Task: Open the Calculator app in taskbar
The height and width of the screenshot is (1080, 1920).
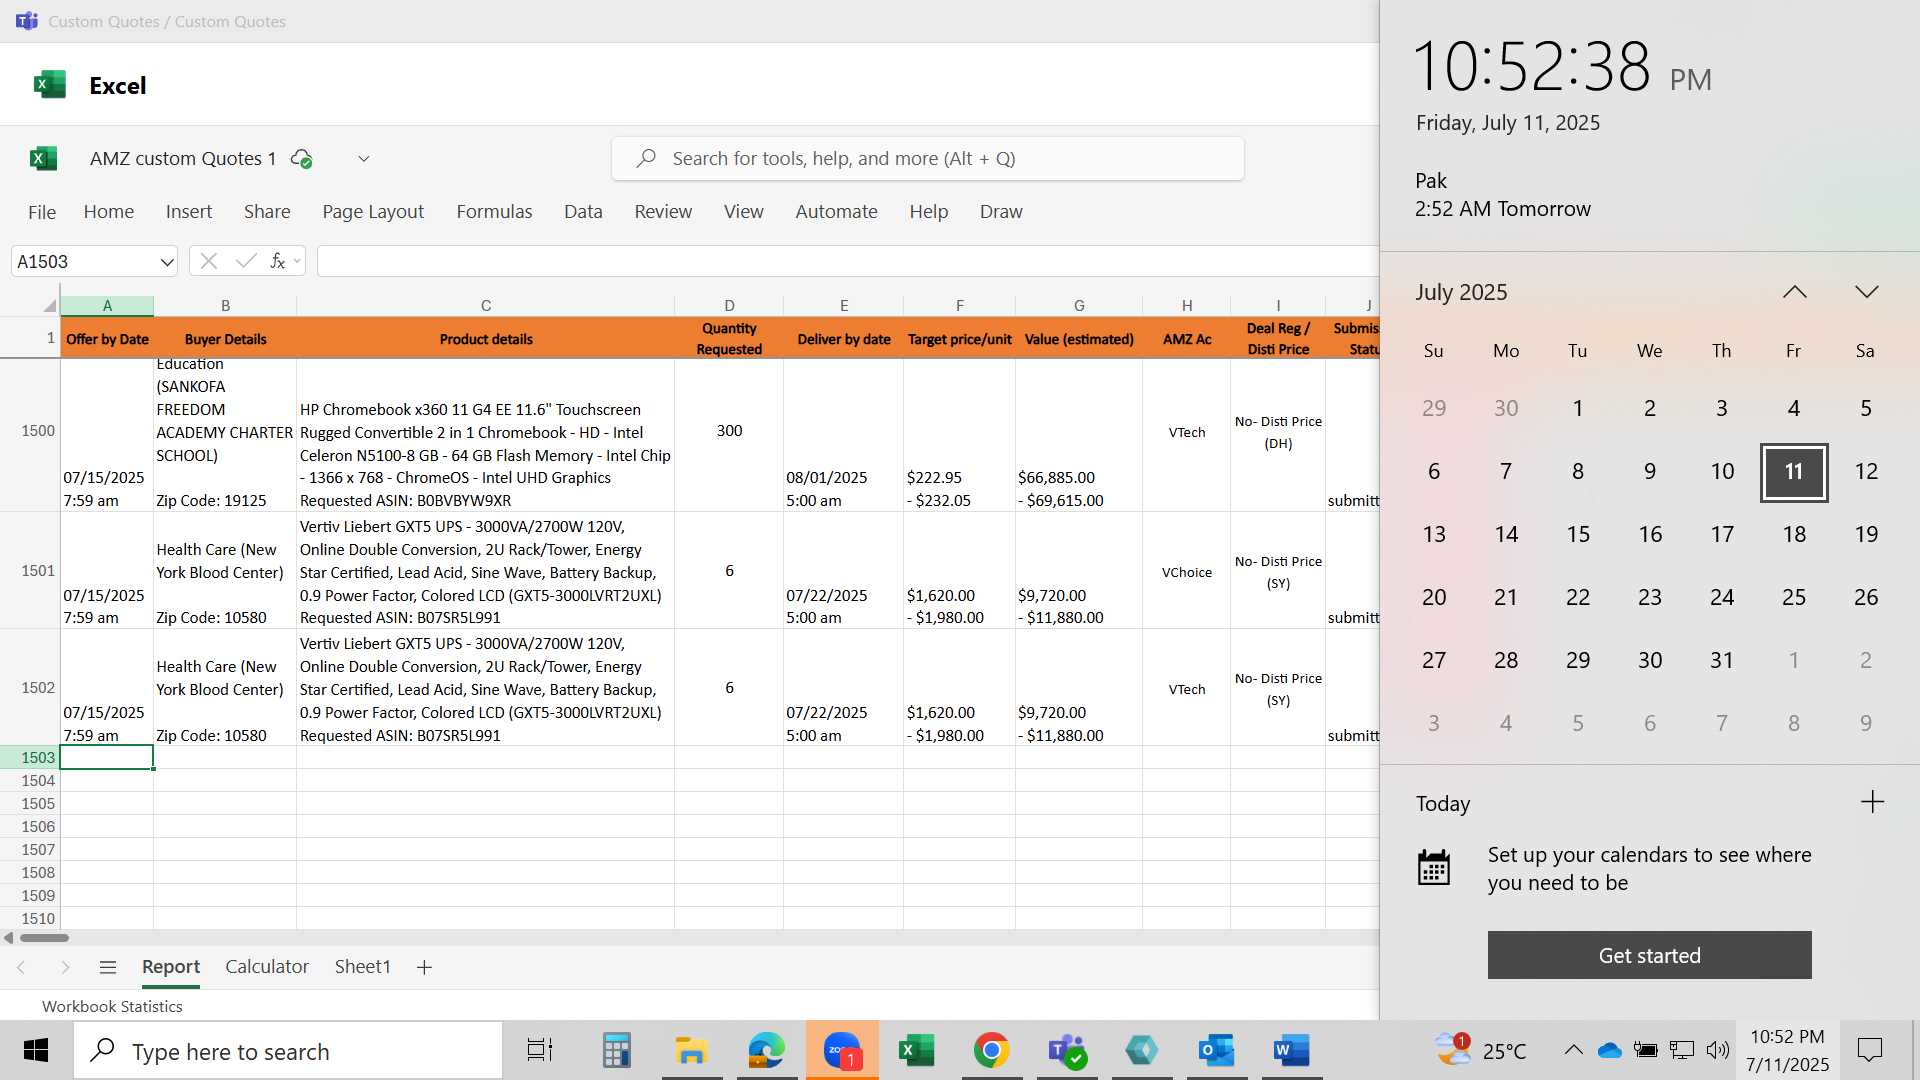Action: (x=616, y=1050)
